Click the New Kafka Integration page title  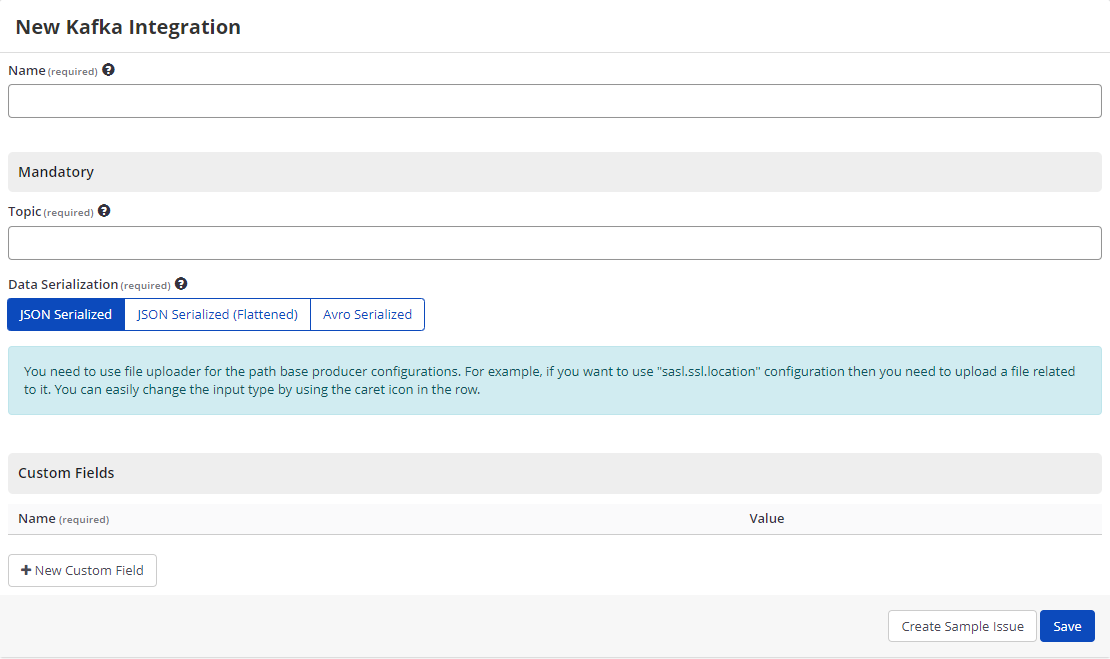pos(127,26)
